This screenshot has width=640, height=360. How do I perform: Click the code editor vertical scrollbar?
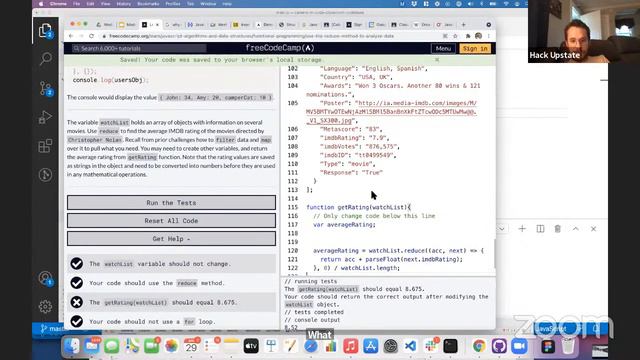point(494,253)
